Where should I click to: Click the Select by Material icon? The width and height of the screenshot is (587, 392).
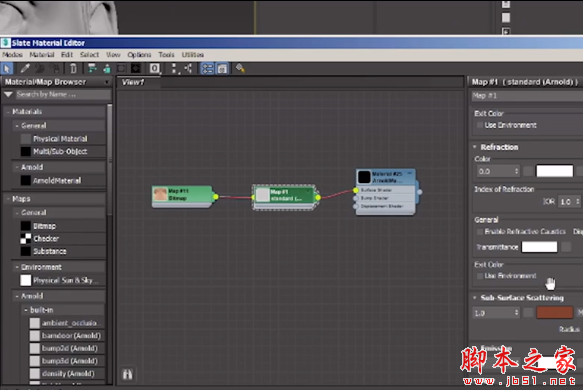click(240, 69)
